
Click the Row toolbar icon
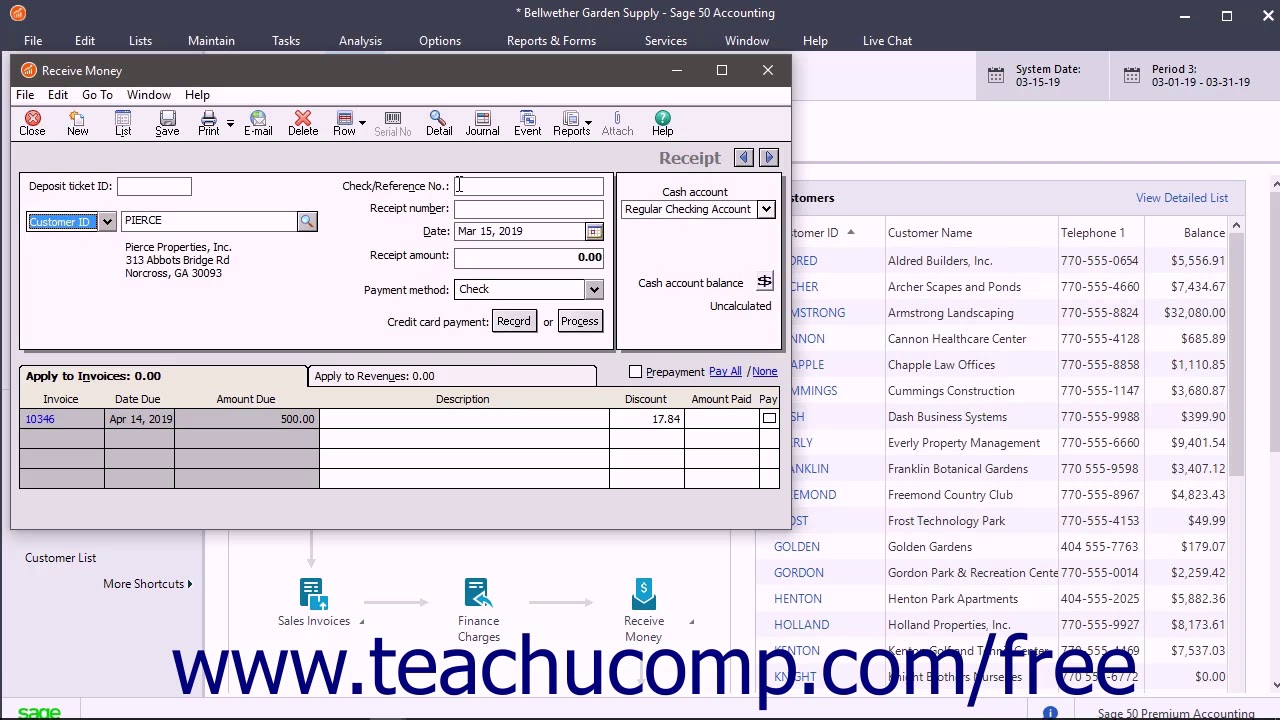pos(344,123)
